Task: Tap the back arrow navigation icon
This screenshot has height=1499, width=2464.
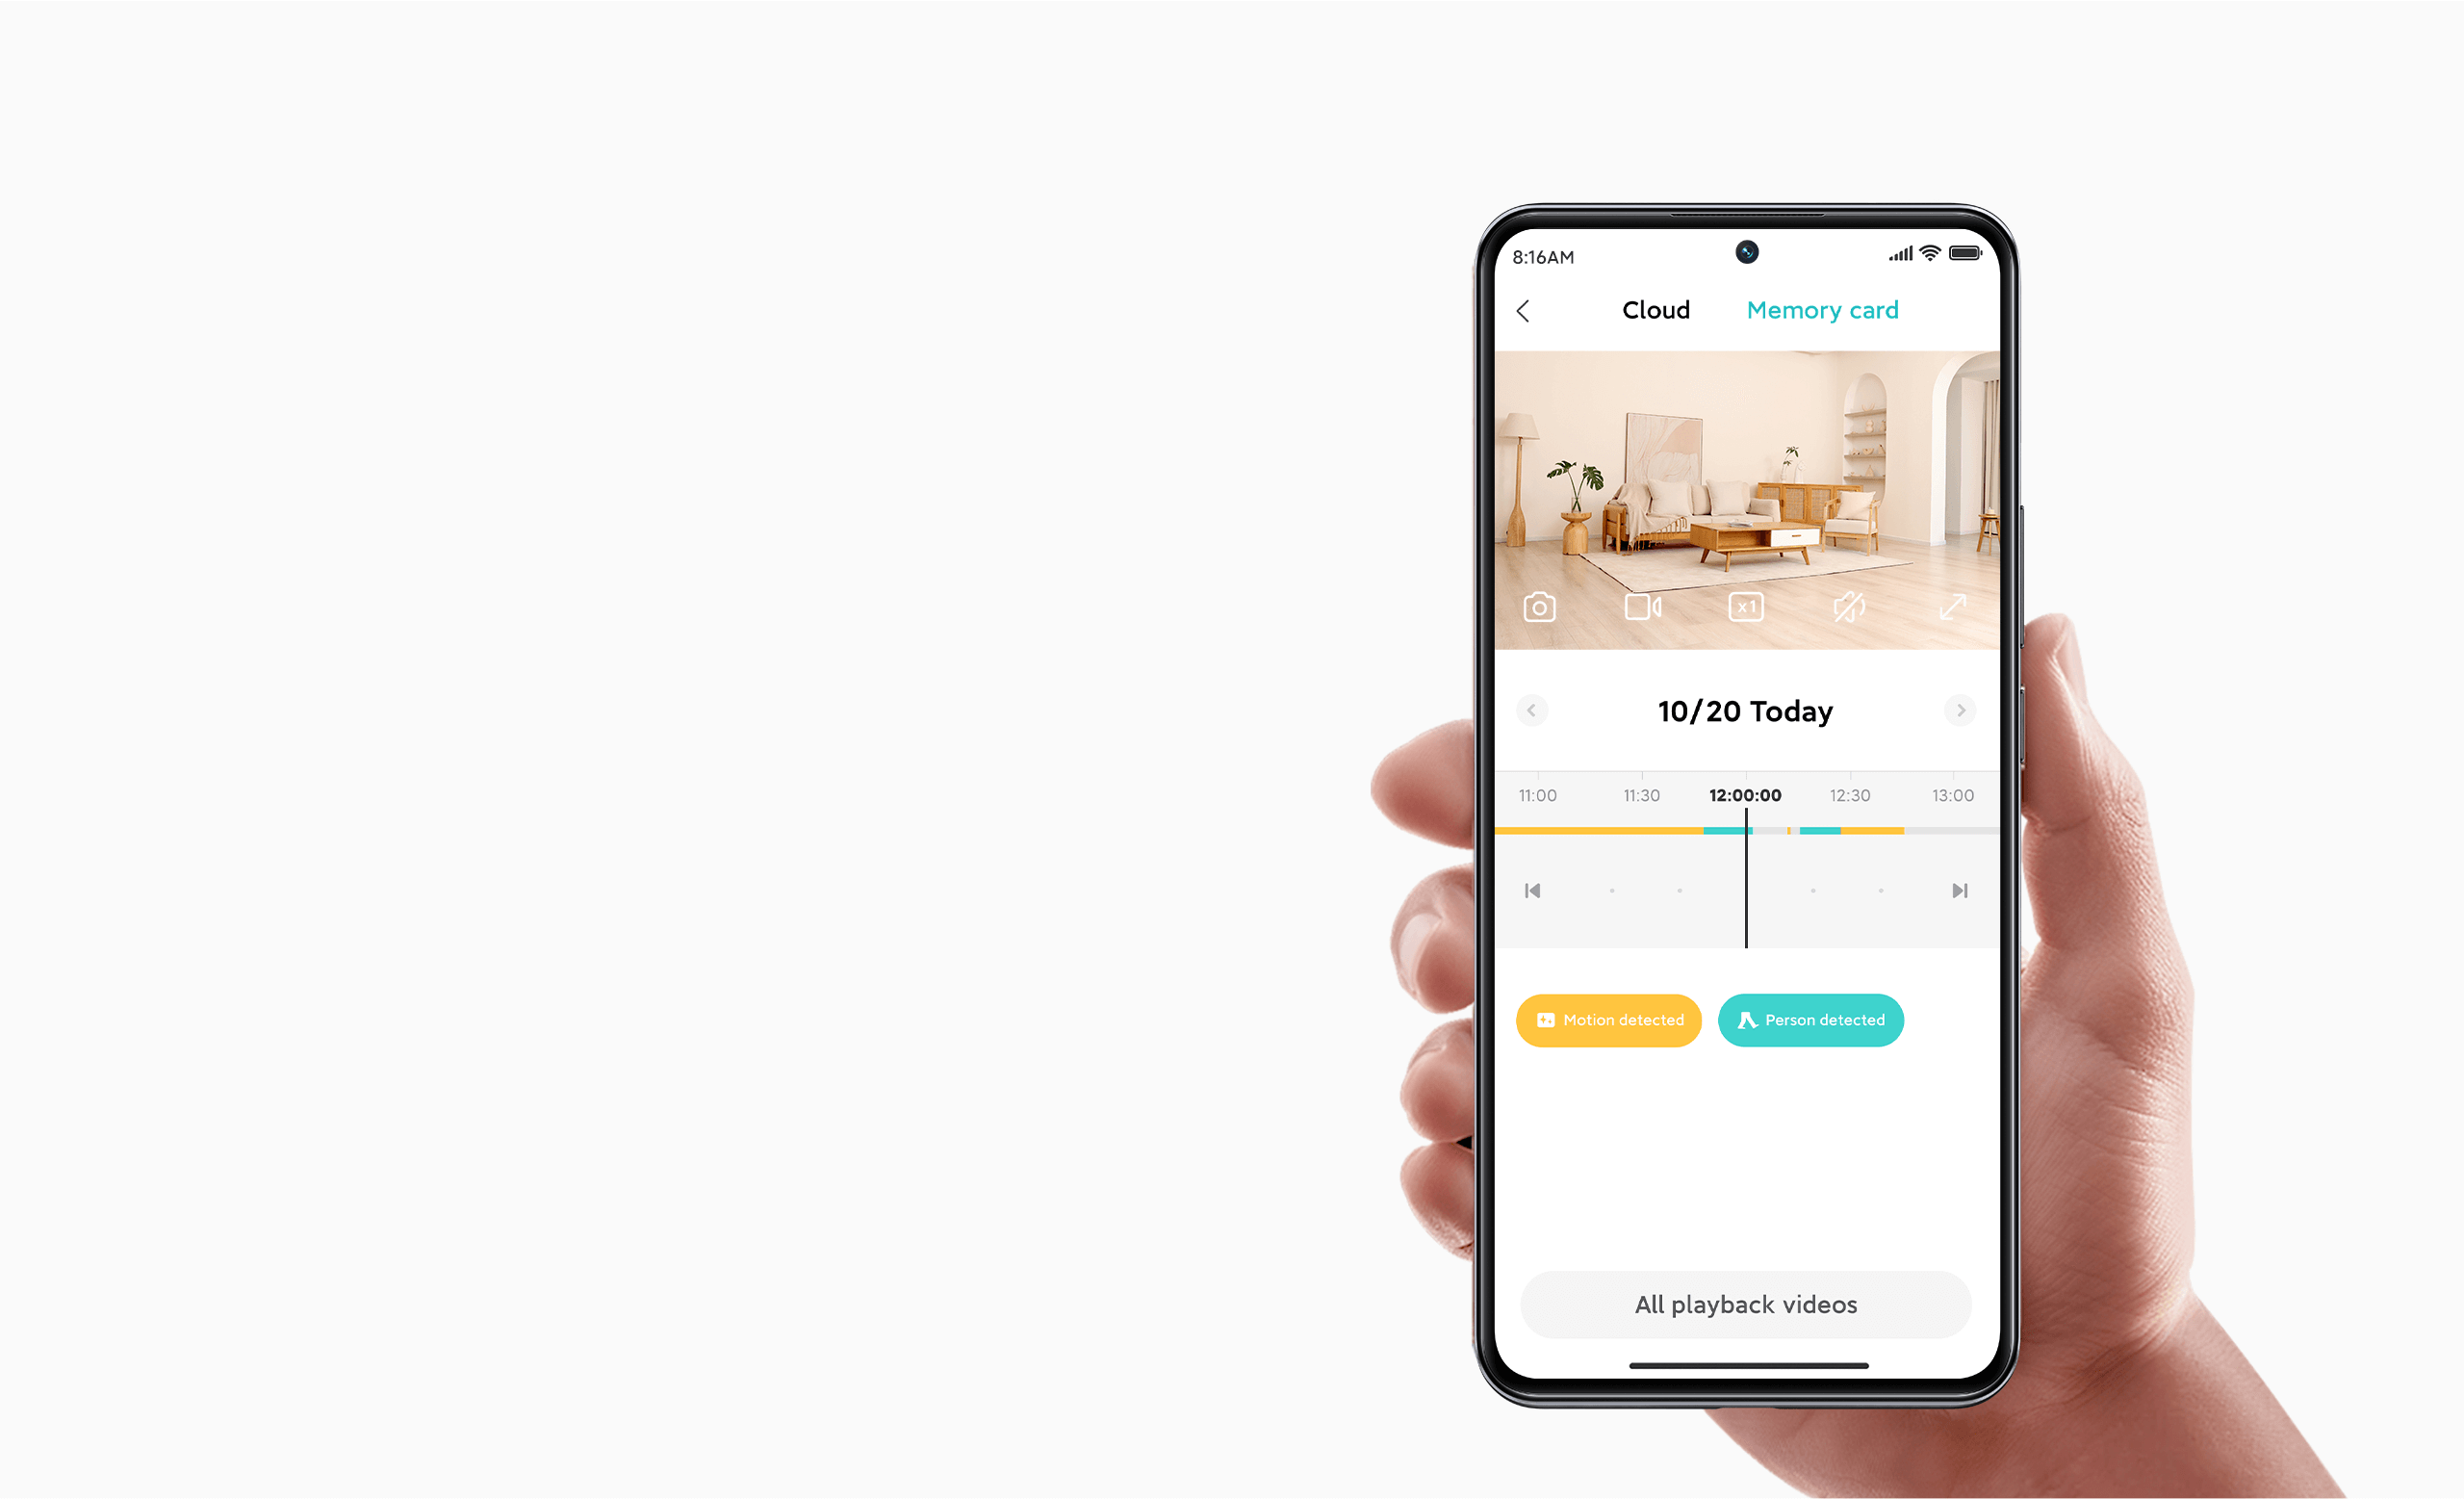Action: point(1525,310)
